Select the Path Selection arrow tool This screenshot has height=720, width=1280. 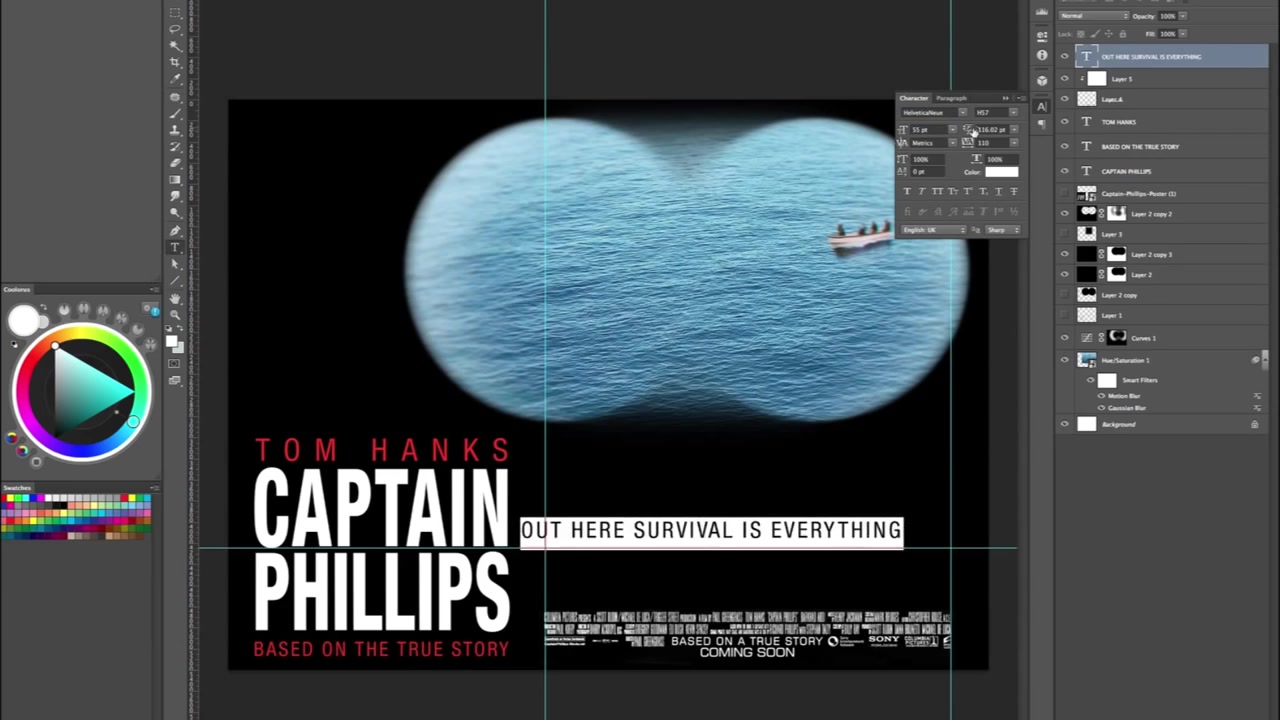(175, 264)
